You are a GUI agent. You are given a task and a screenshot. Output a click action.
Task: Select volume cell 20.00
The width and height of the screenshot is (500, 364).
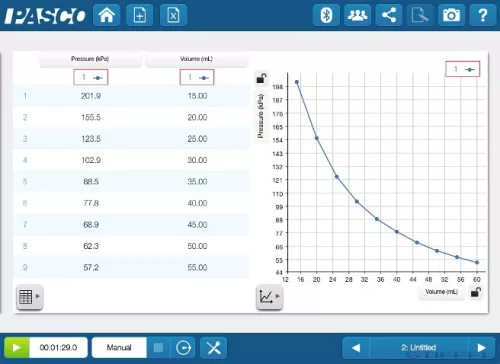point(197,117)
